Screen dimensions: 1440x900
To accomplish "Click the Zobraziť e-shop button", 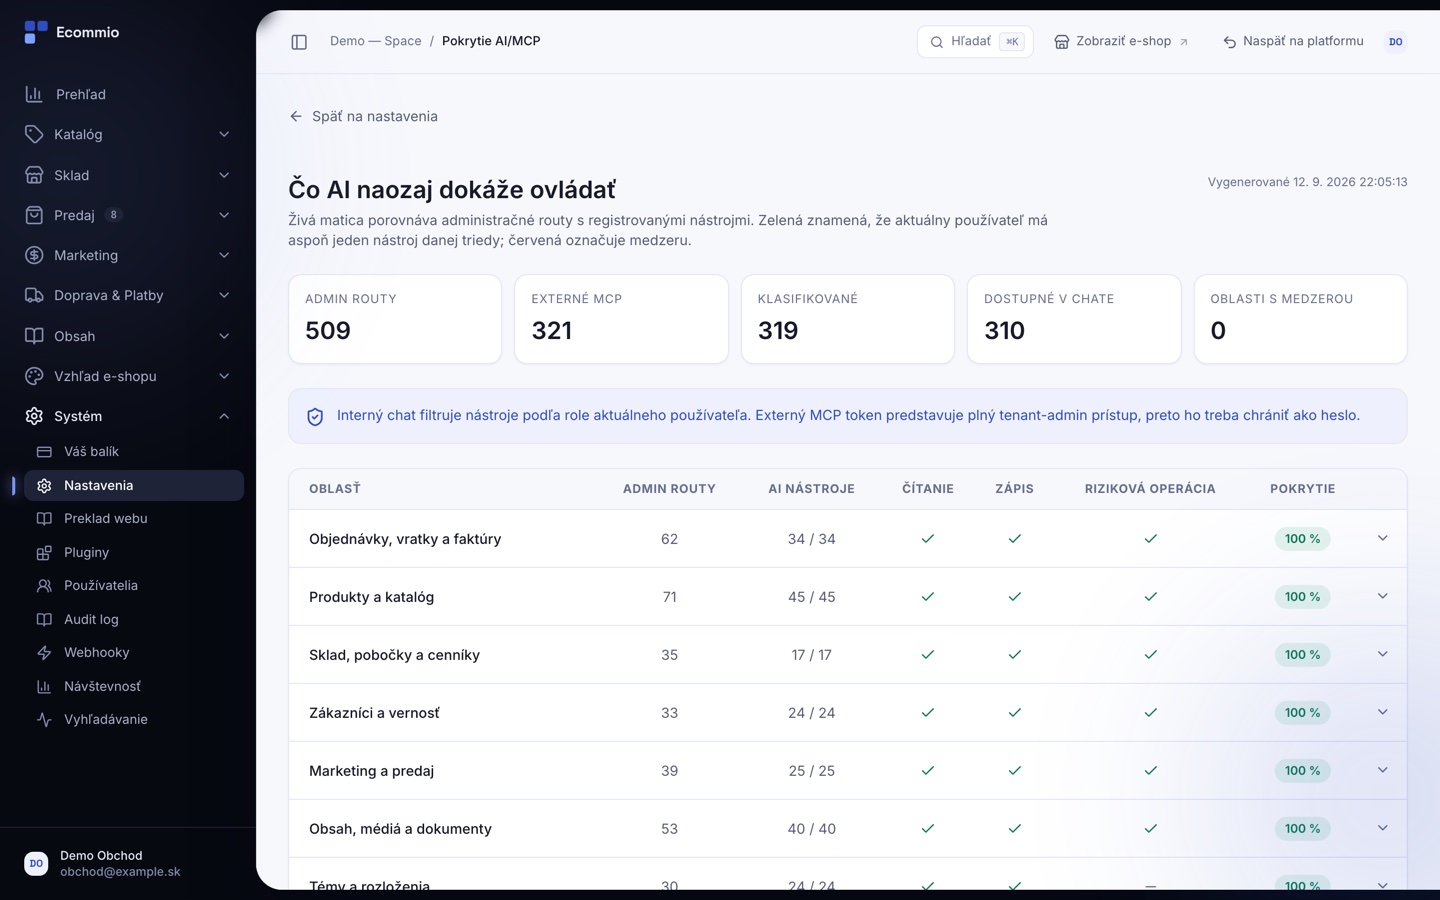I will click(1121, 42).
